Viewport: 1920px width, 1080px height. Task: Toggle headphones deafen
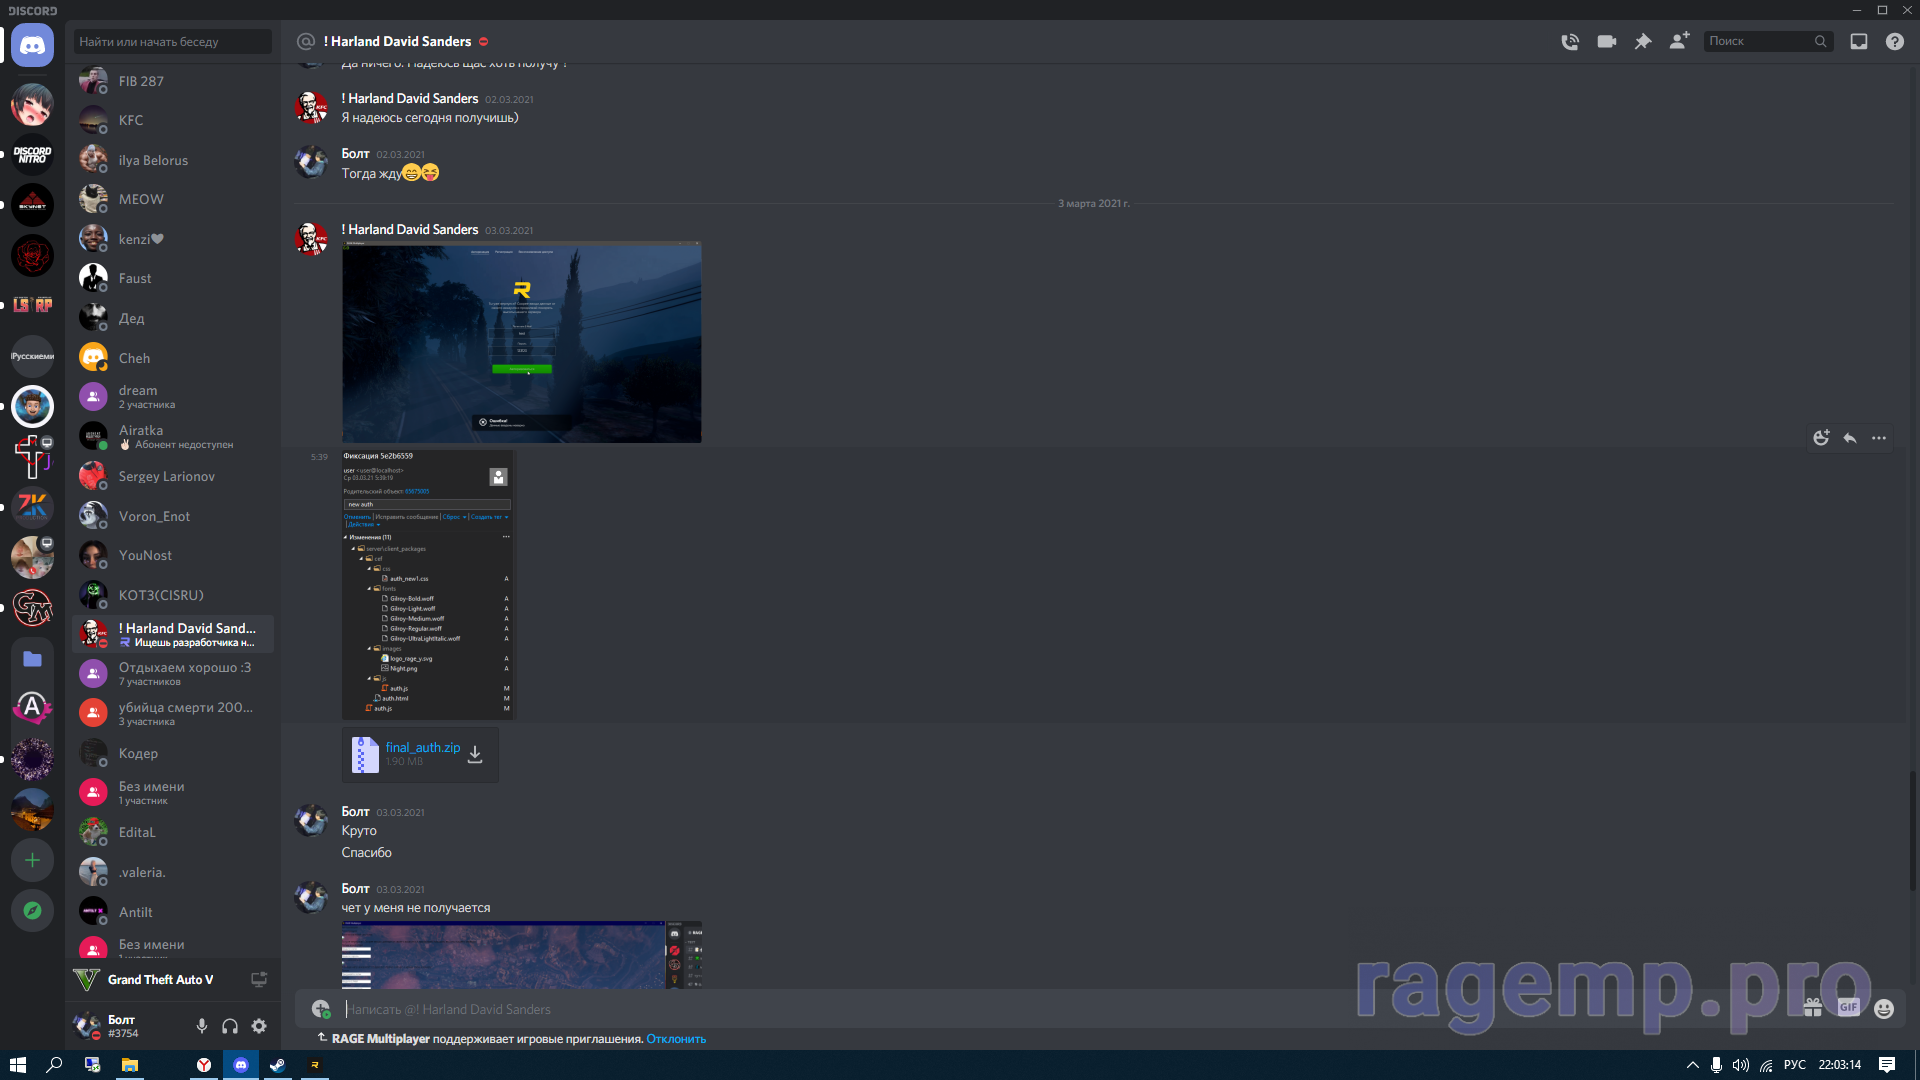230,1026
